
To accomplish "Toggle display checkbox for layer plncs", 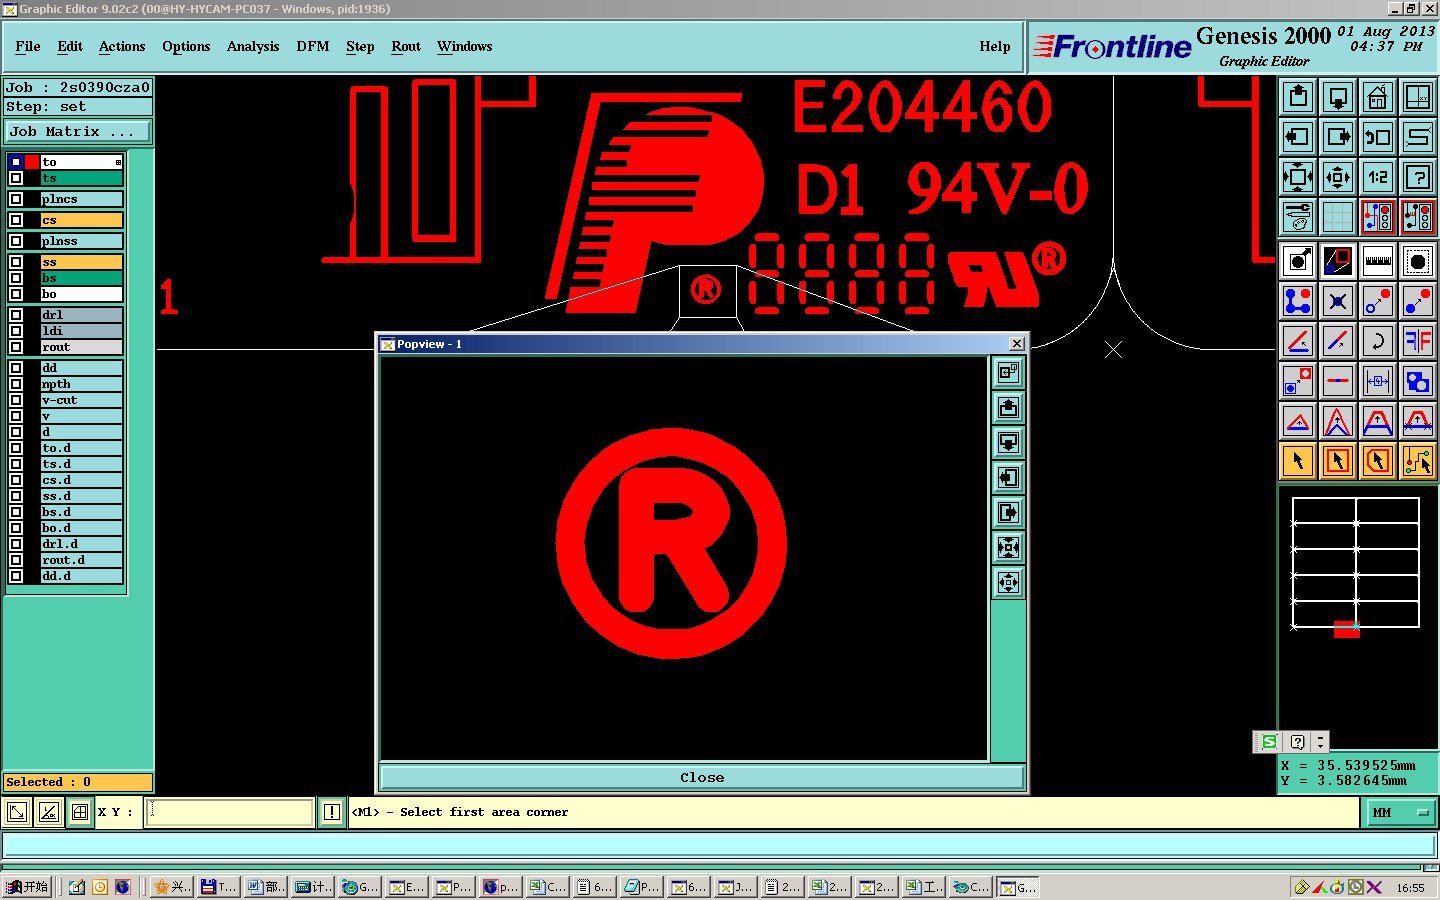I will pos(16,199).
